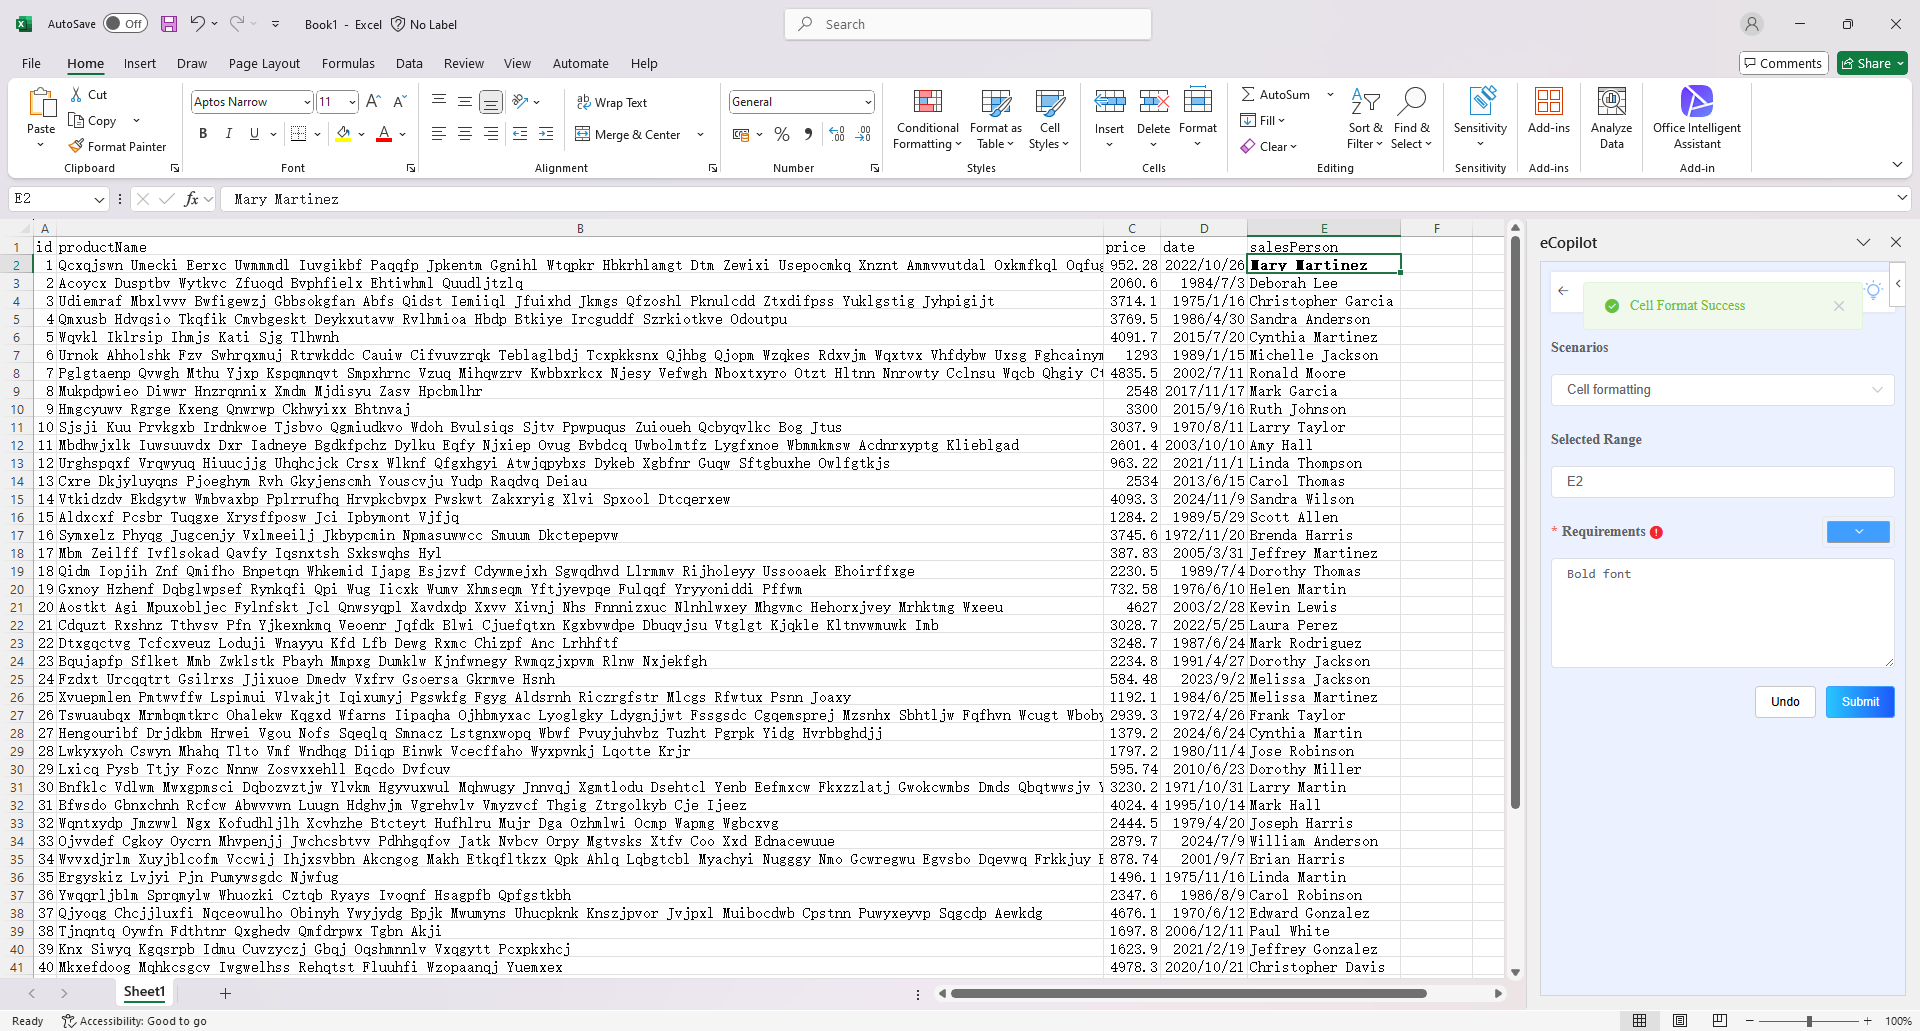Toggle Bold formatting in Font group
The image size is (1920, 1031).
(203, 134)
